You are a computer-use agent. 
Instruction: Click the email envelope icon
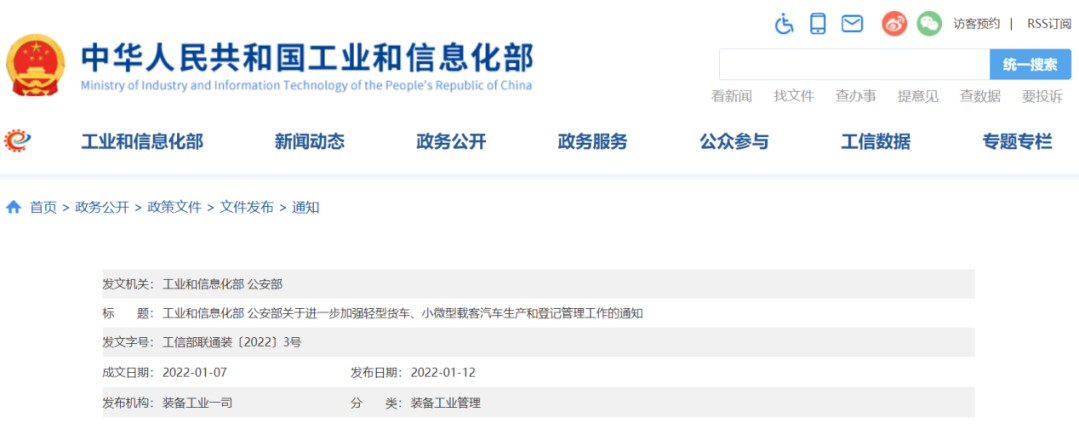coord(852,24)
